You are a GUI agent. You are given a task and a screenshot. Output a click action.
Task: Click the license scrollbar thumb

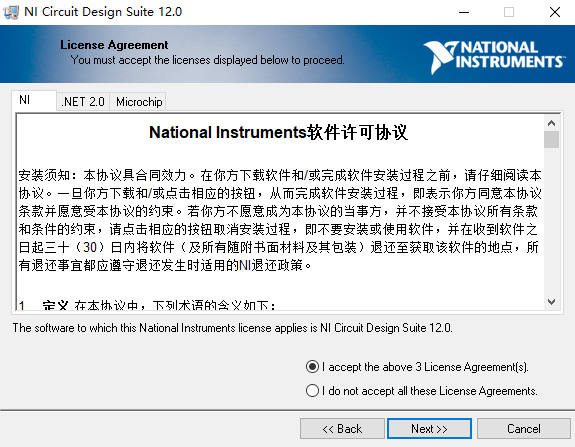[551, 140]
